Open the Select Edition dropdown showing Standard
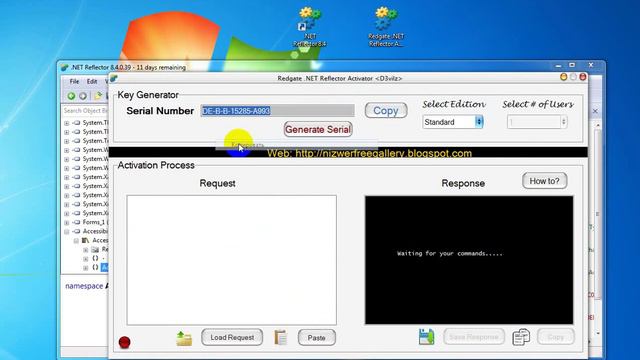The height and width of the screenshot is (360, 640). (x=453, y=122)
